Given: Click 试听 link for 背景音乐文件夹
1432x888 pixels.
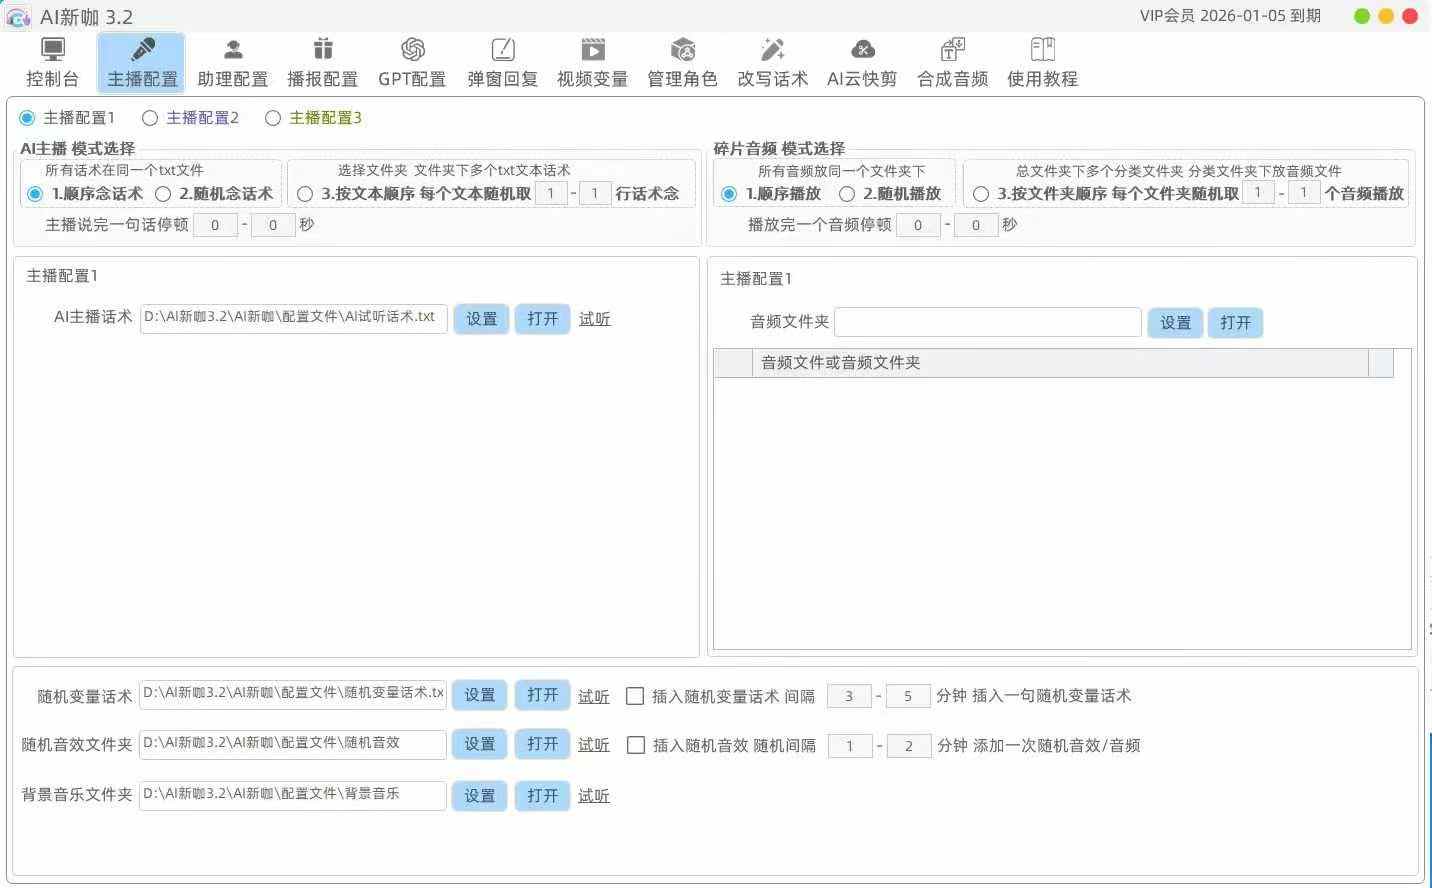Looking at the screenshot, I should (593, 796).
